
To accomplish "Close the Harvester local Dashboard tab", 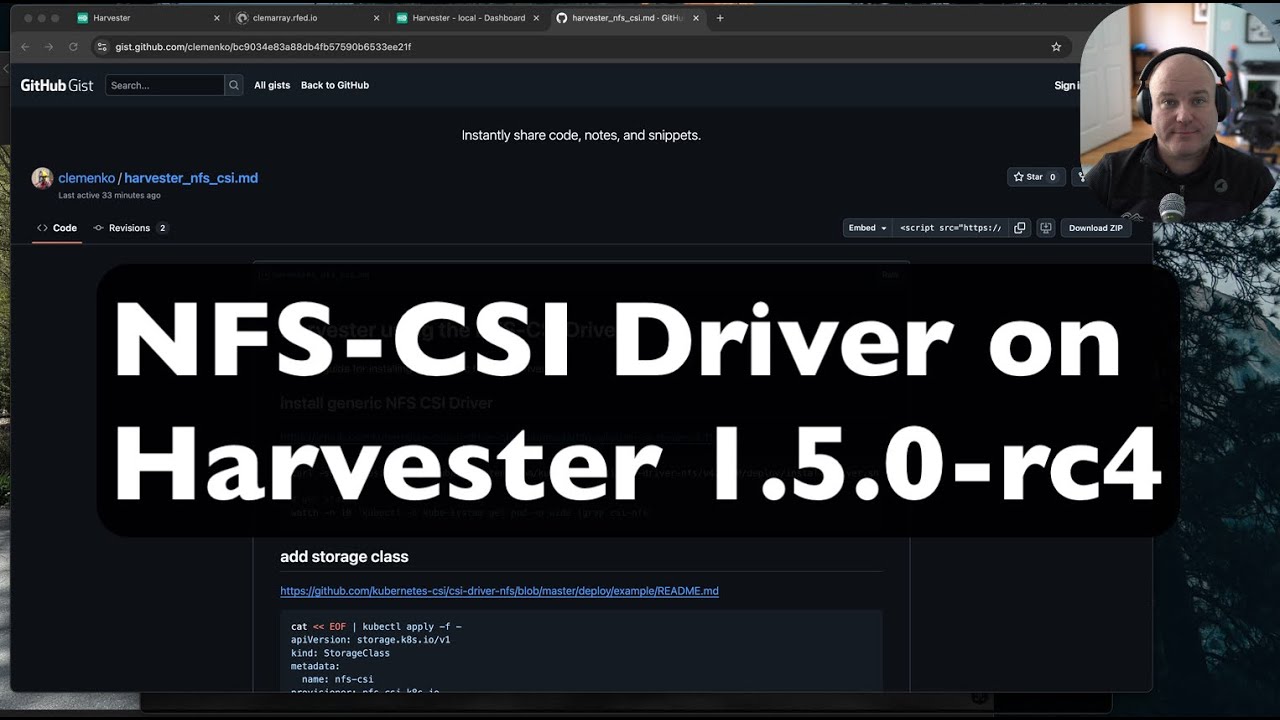I will click(x=537, y=18).
